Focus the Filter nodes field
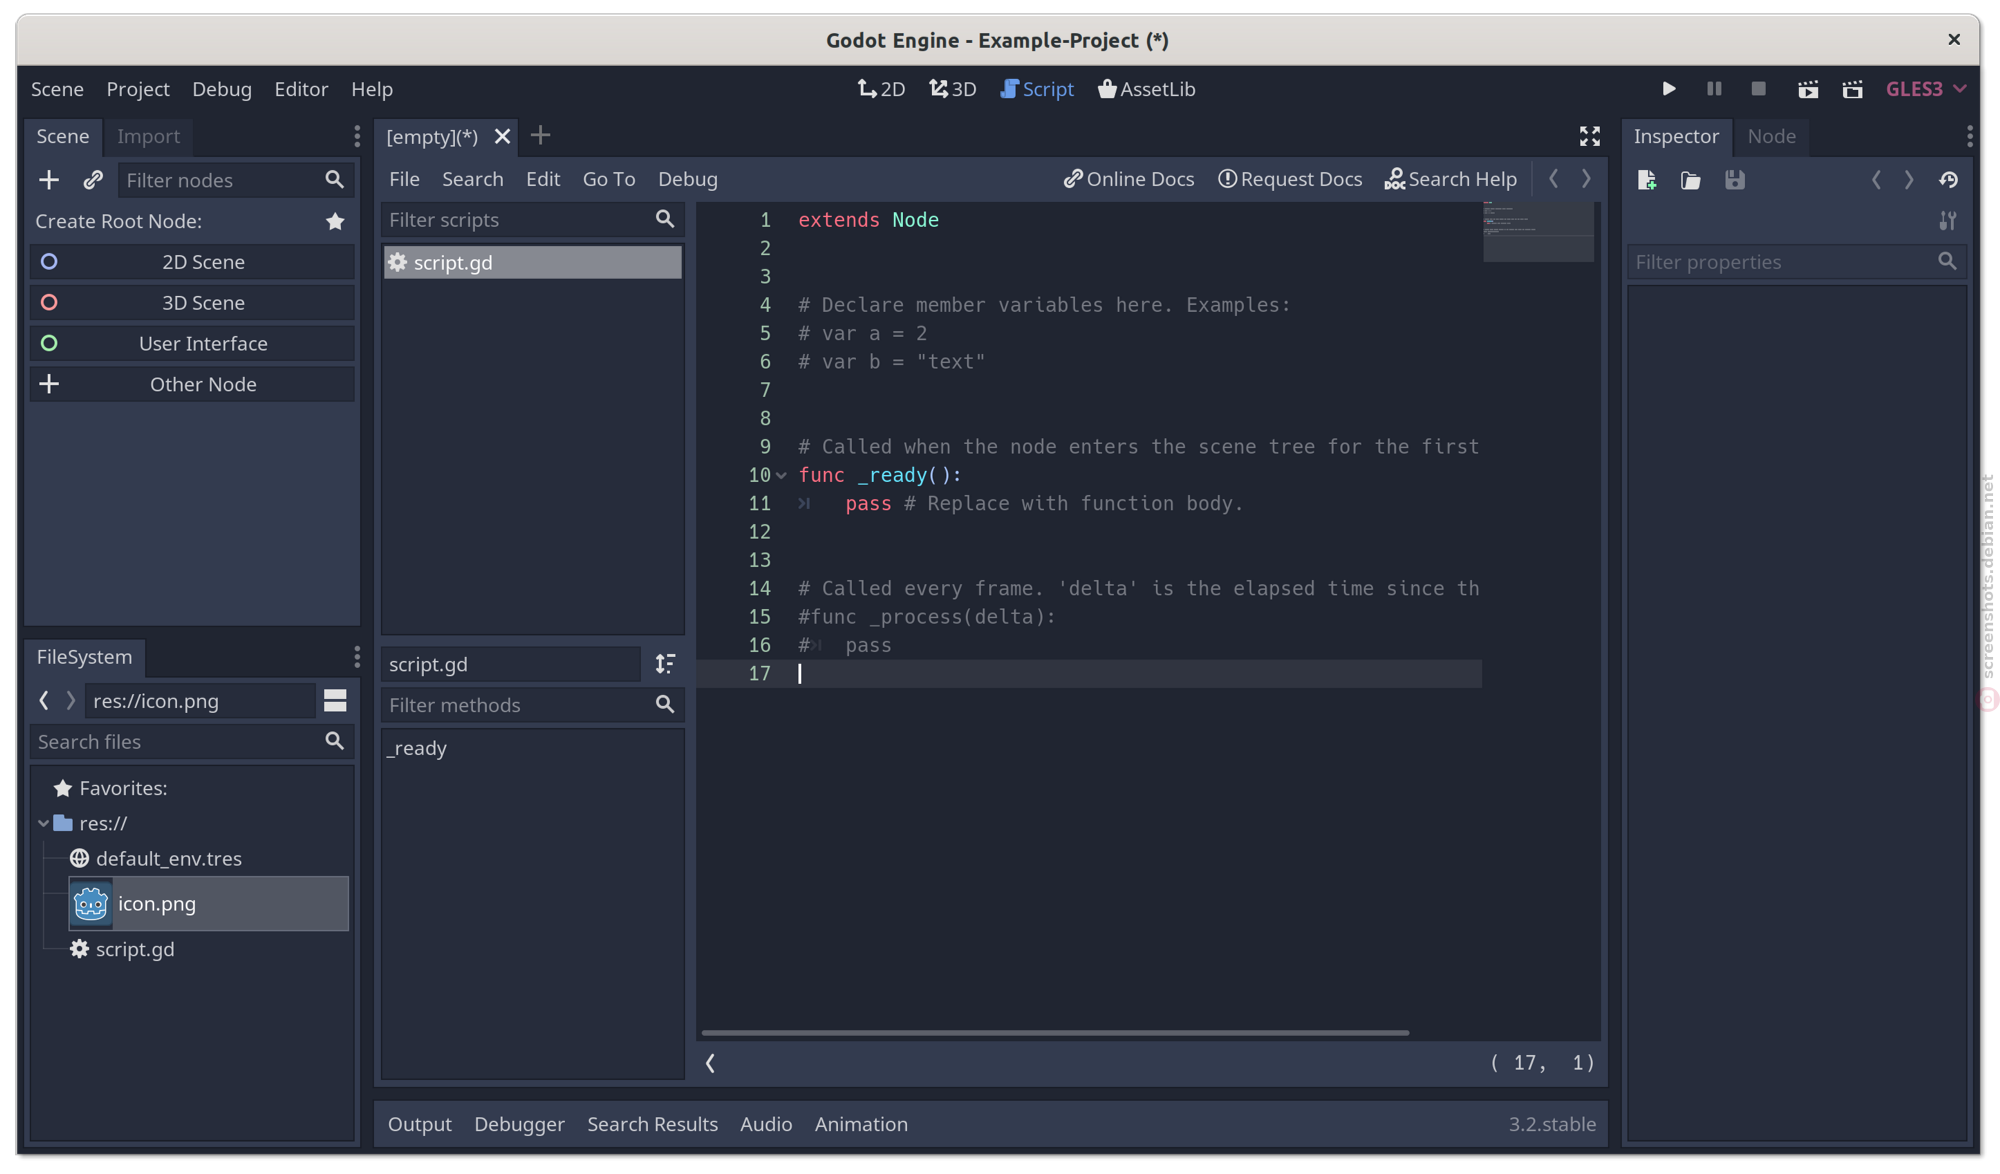 235,180
